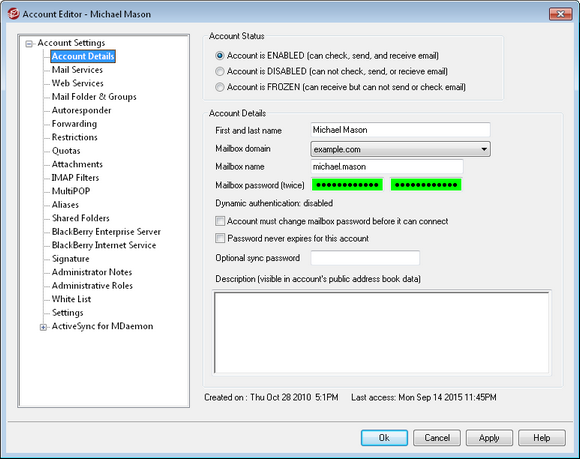Open the Mailbox domain dropdown
This screenshot has width=580, height=459.
401,149
